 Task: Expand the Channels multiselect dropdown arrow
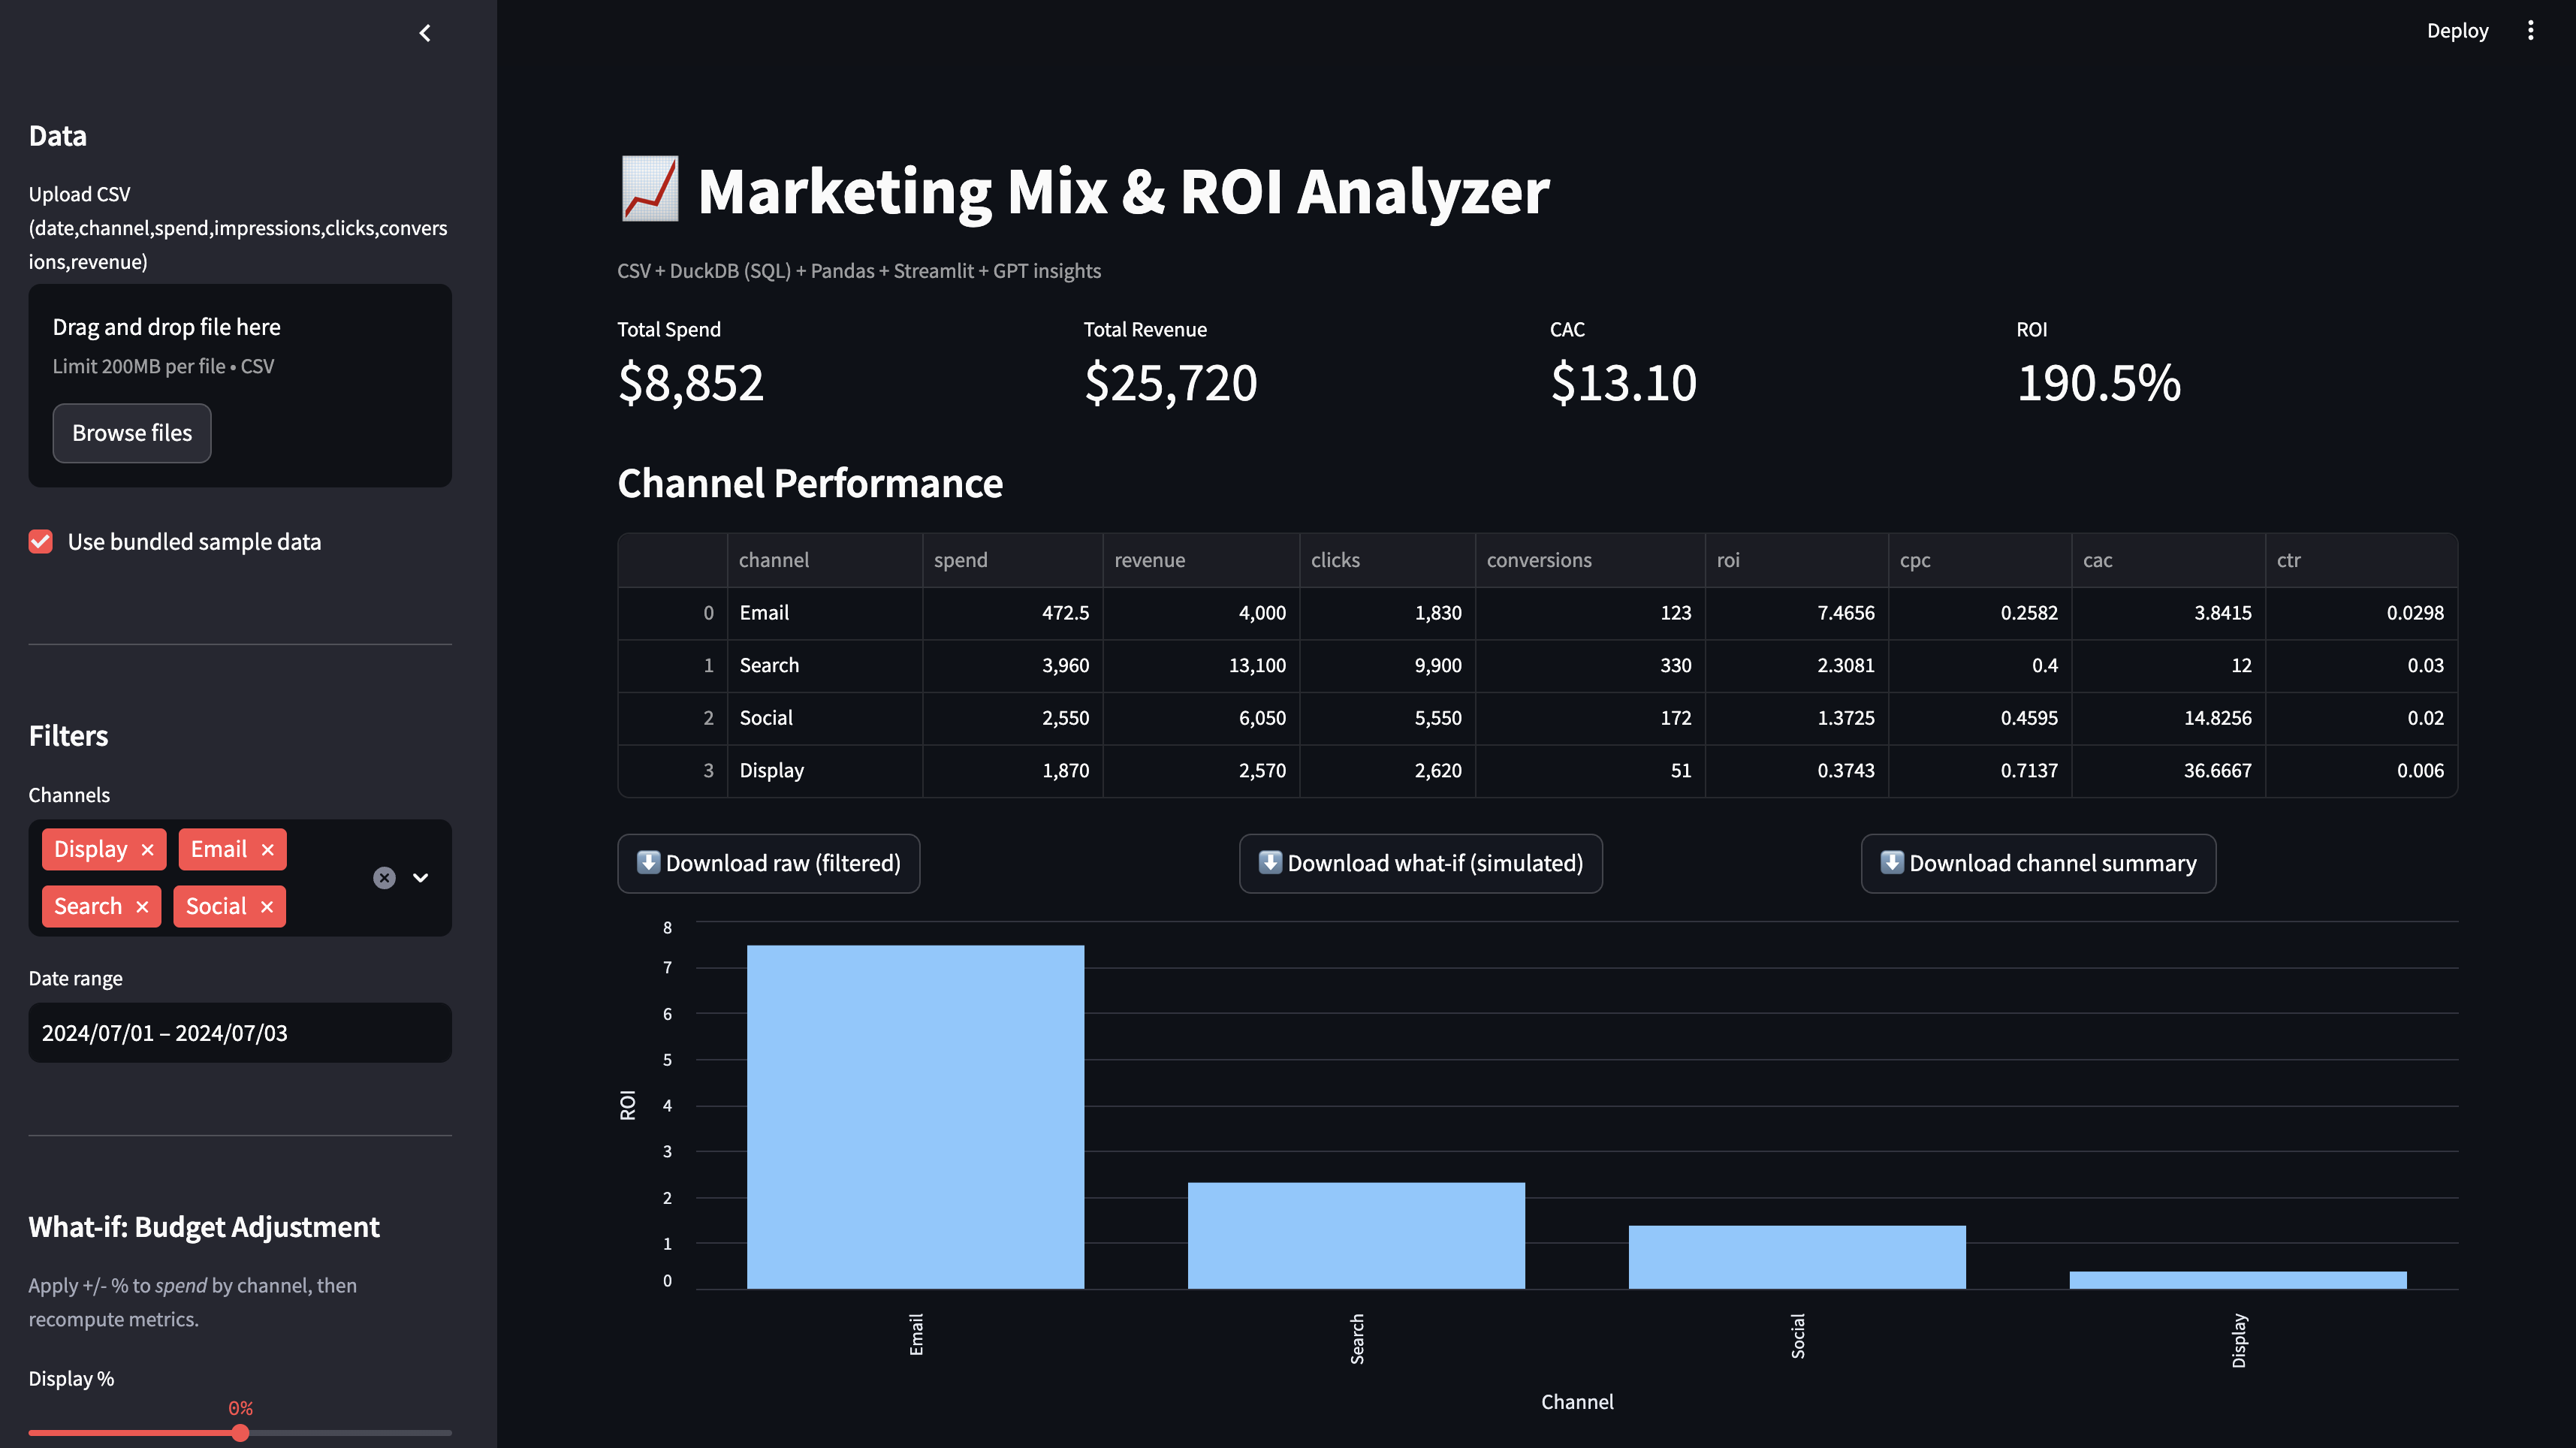click(x=421, y=878)
